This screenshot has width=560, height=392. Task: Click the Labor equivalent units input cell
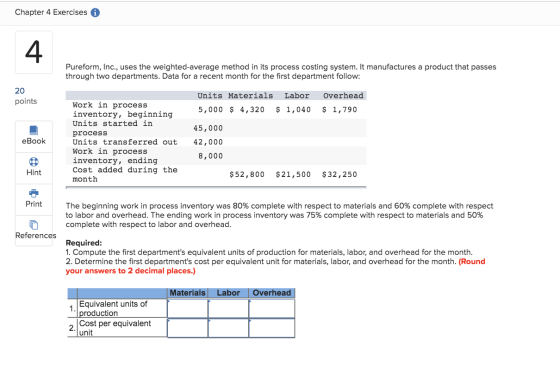[228, 308]
